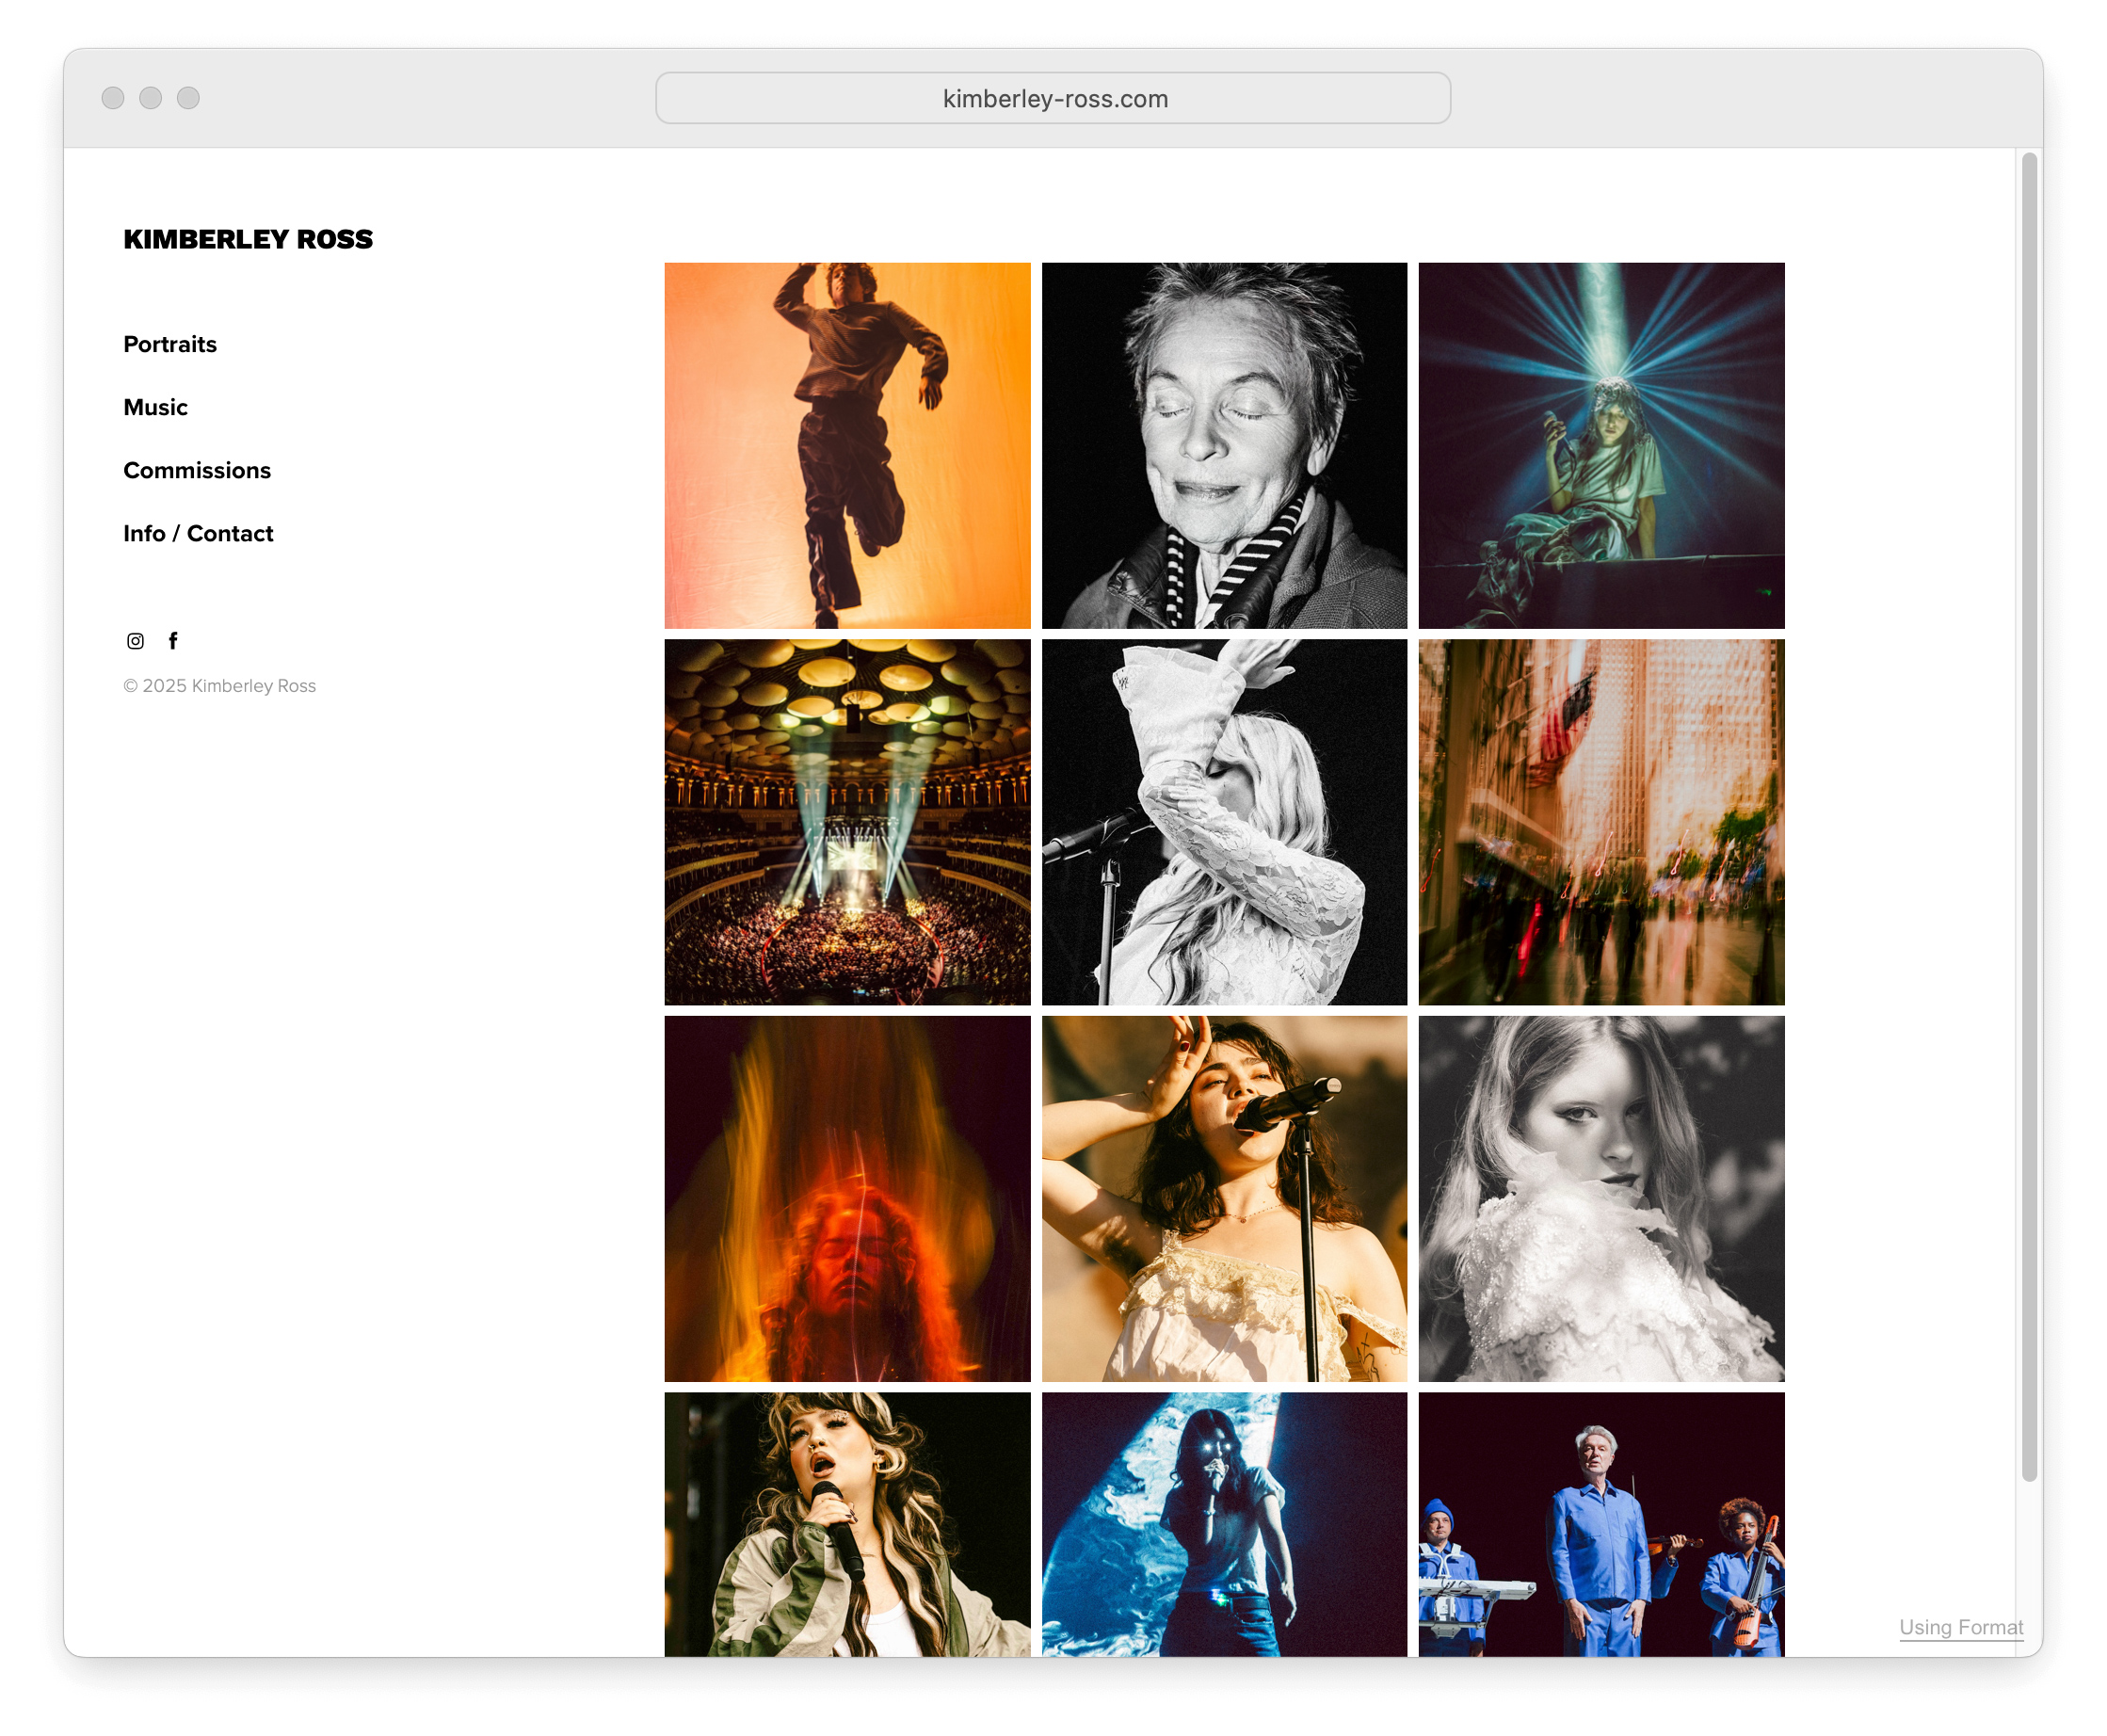This screenshot has height=1736, width=2107.
Task: Open the blurred city street flag photo
Action: point(1600,822)
